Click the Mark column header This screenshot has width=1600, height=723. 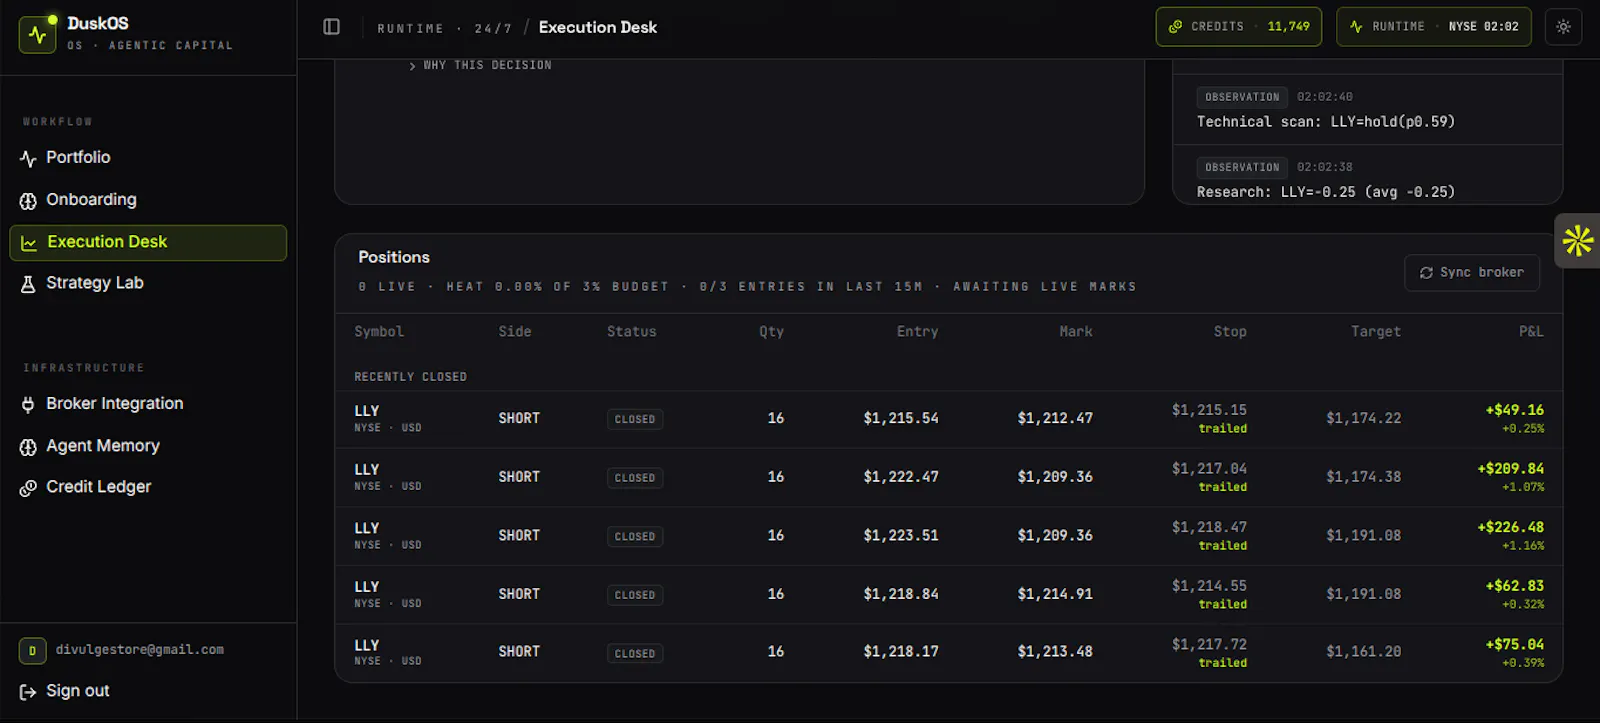point(1076,332)
